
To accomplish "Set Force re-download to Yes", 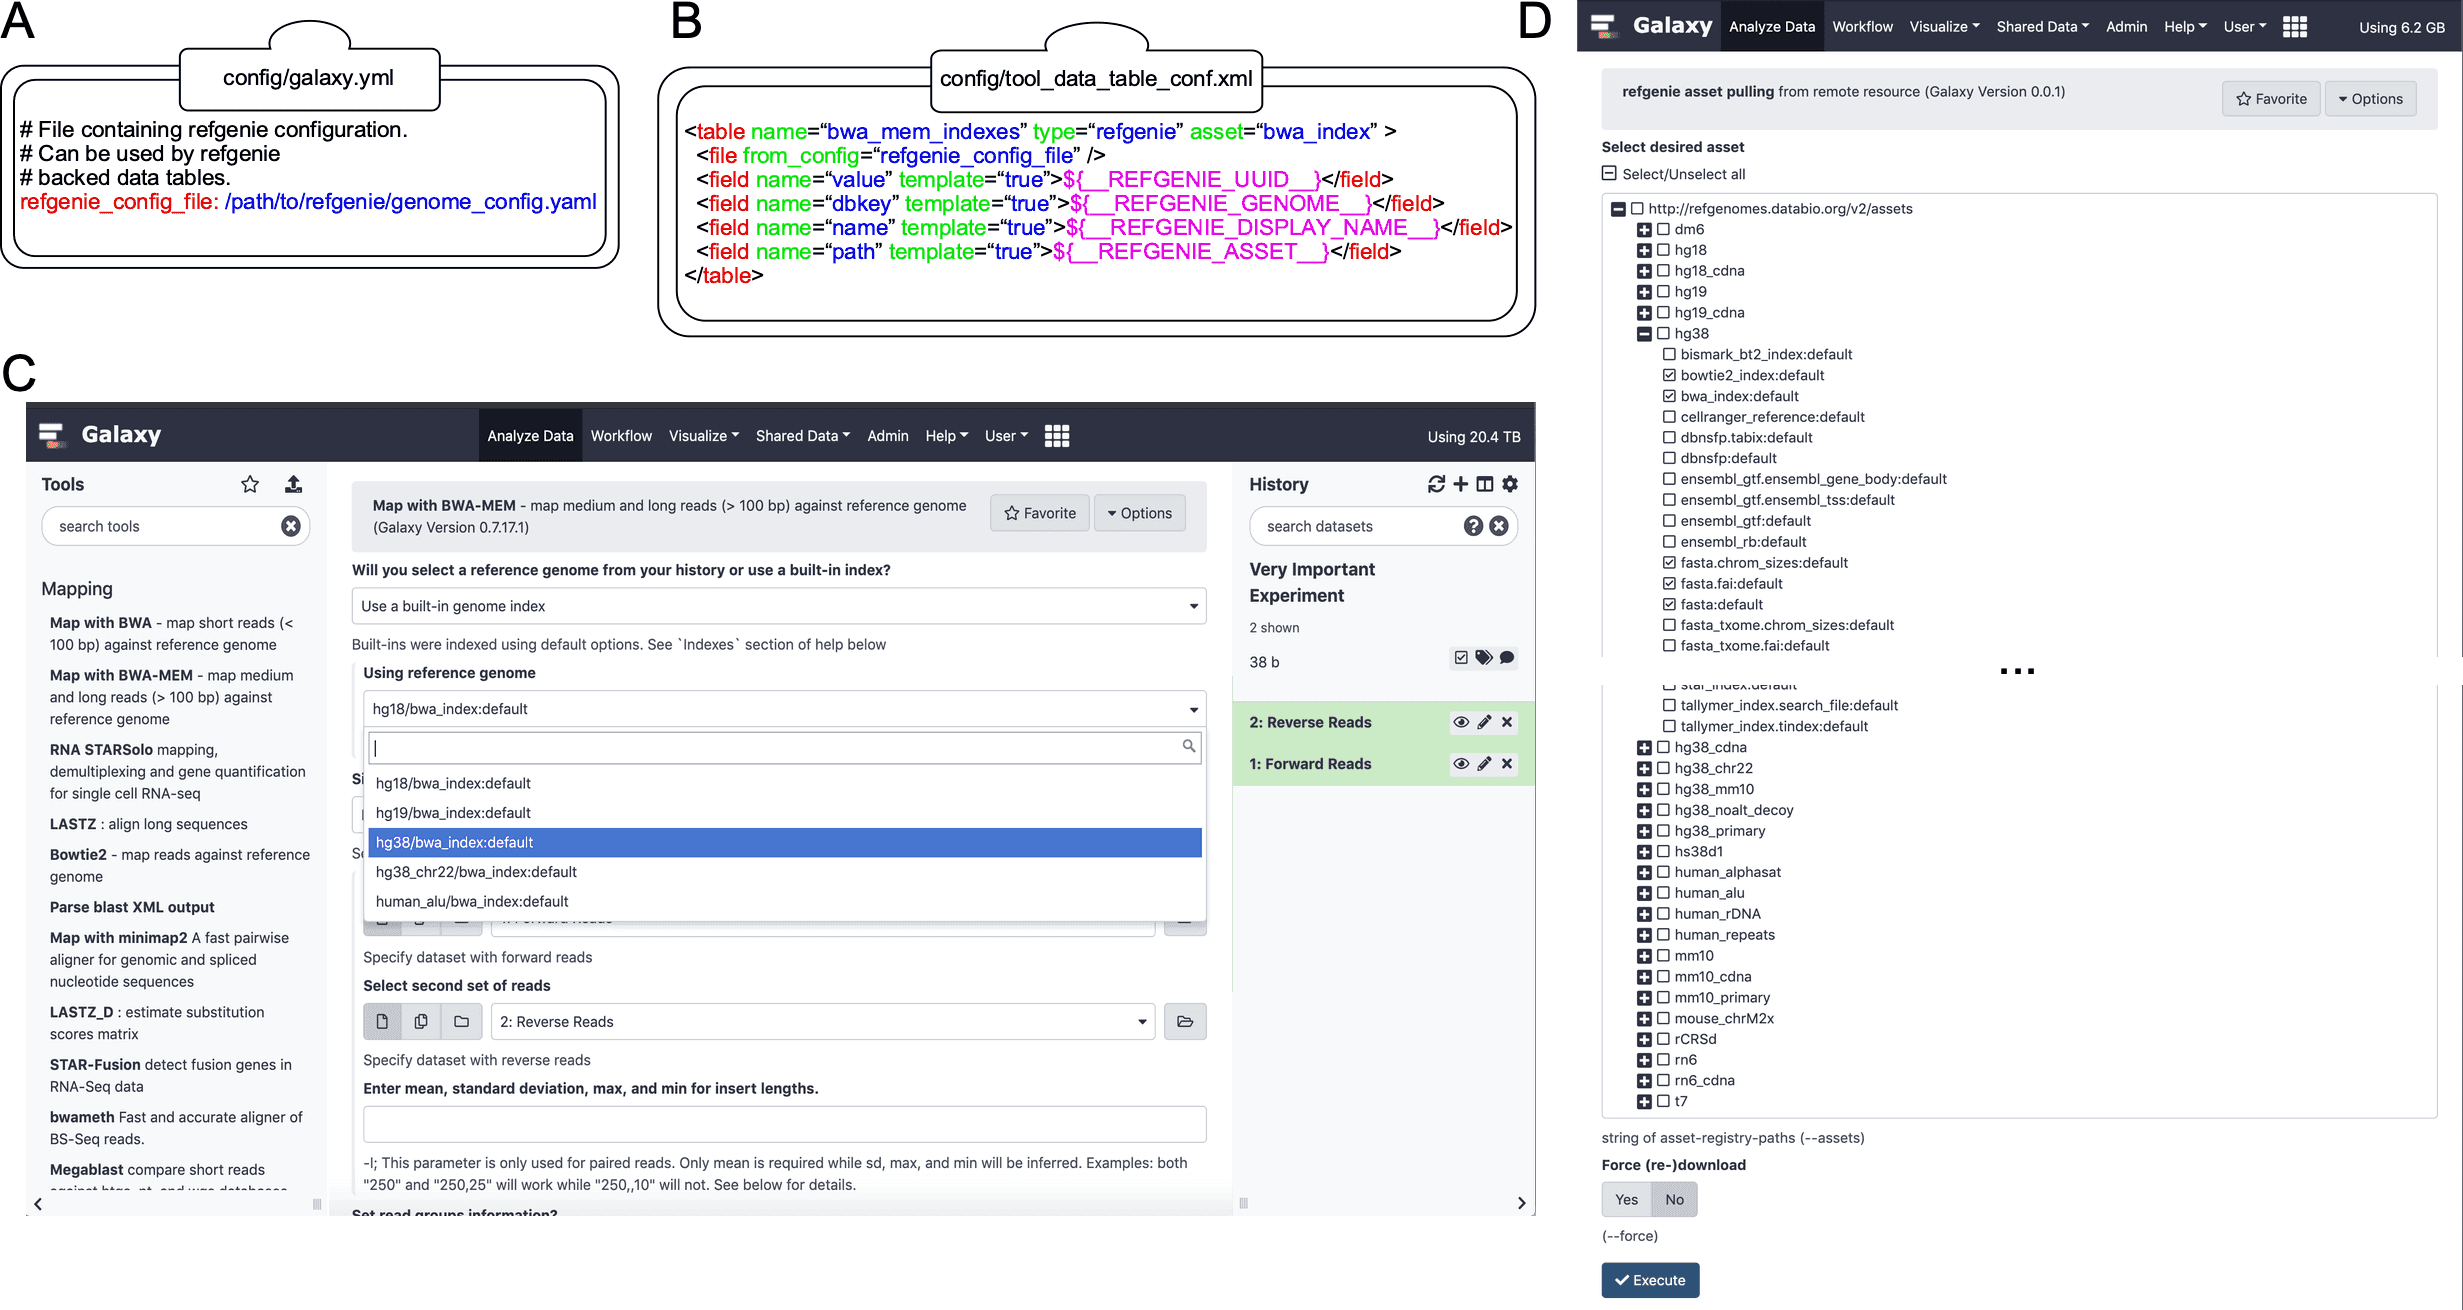I will (x=1627, y=1200).
